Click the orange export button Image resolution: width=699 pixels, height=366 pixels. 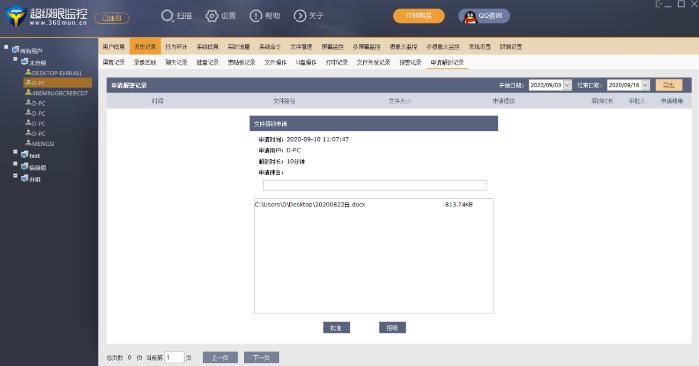click(x=668, y=85)
